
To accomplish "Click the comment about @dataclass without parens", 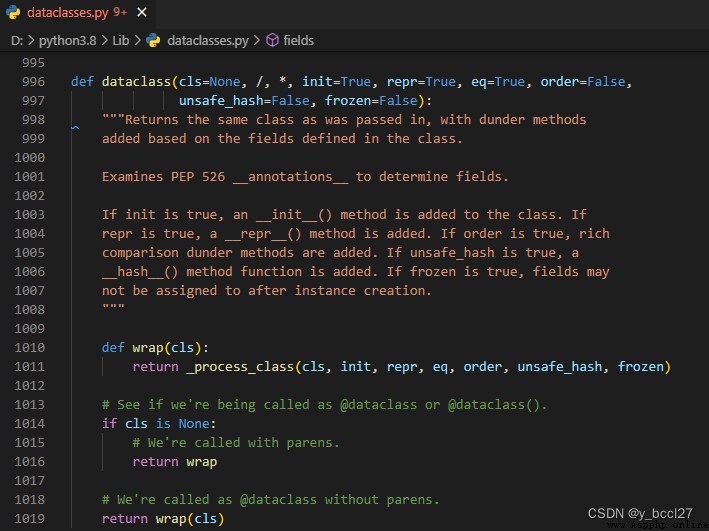I will (270, 500).
